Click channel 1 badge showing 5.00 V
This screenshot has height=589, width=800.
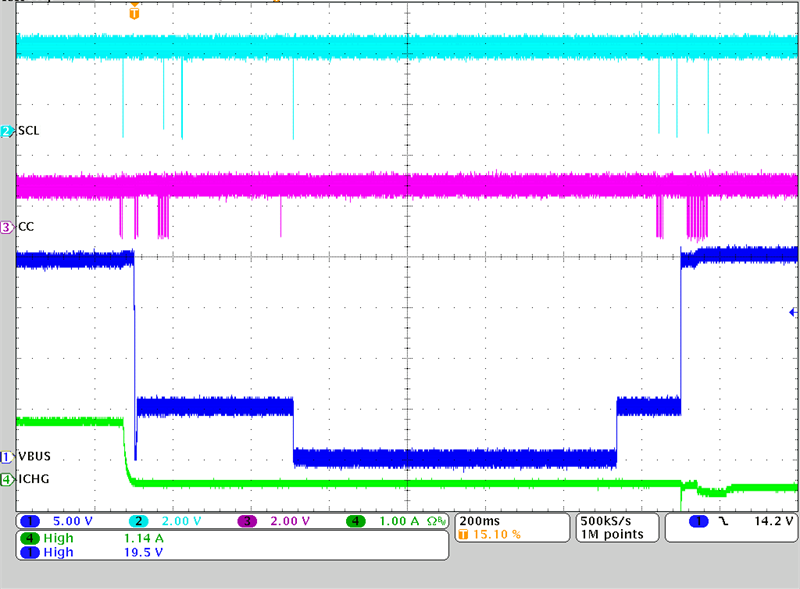(x=30, y=522)
